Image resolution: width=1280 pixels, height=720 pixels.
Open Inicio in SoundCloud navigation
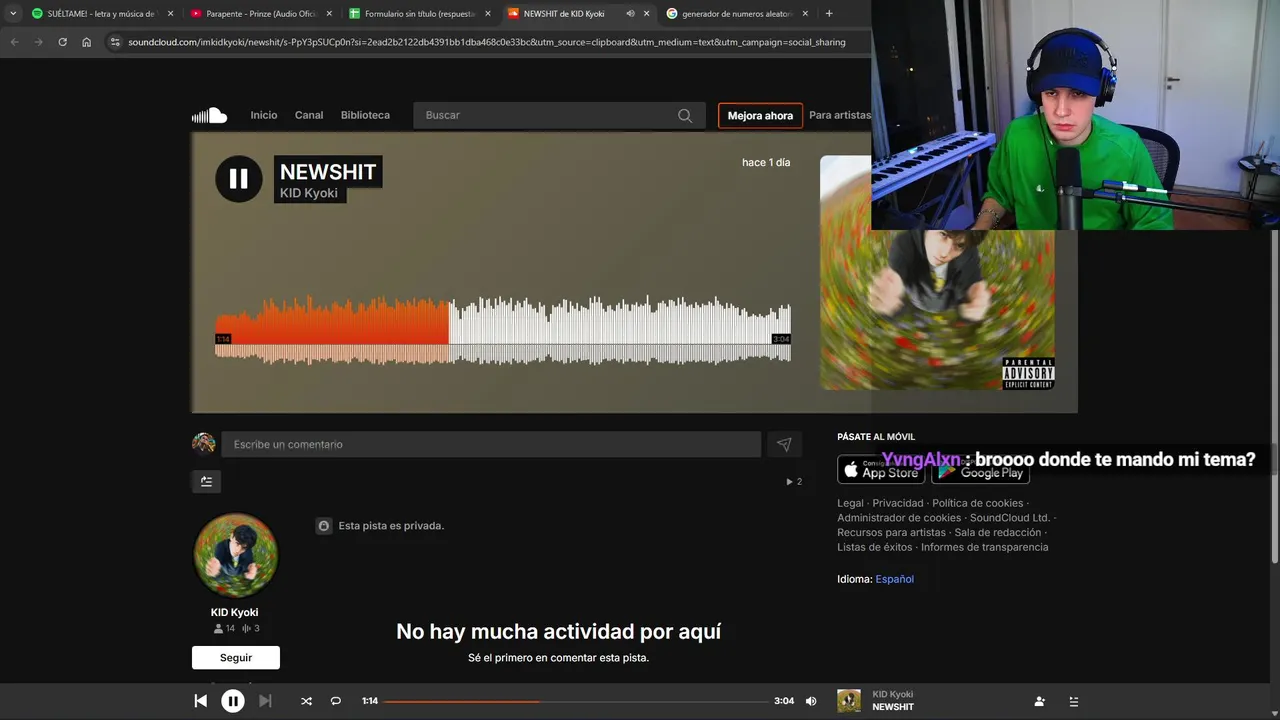[x=264, y=115]
